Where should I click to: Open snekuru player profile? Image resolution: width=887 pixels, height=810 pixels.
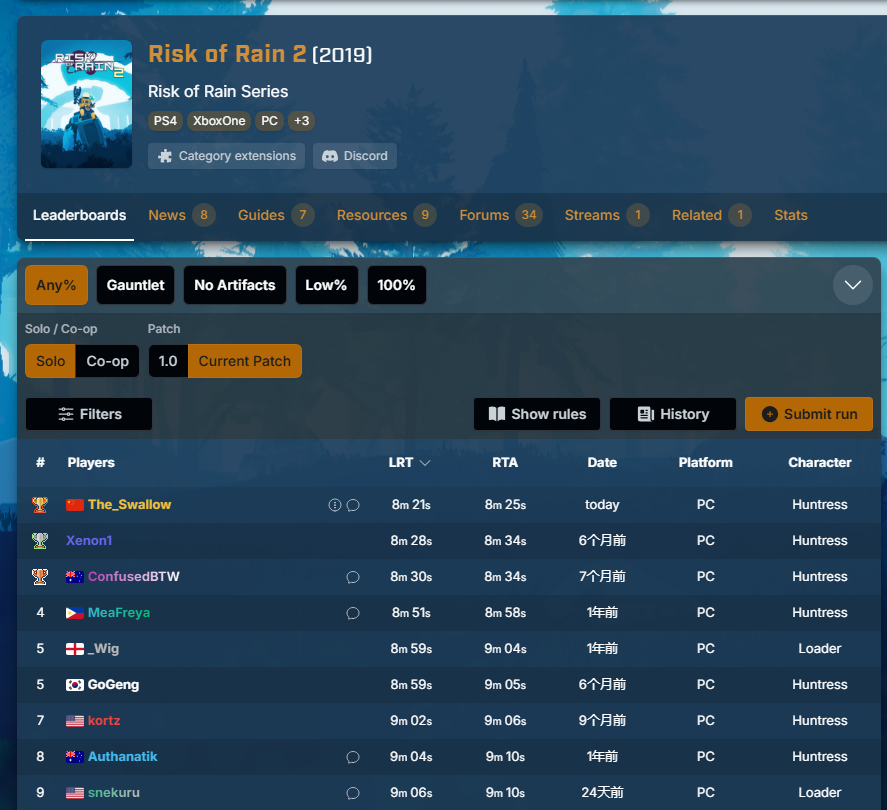click(114, 793)
